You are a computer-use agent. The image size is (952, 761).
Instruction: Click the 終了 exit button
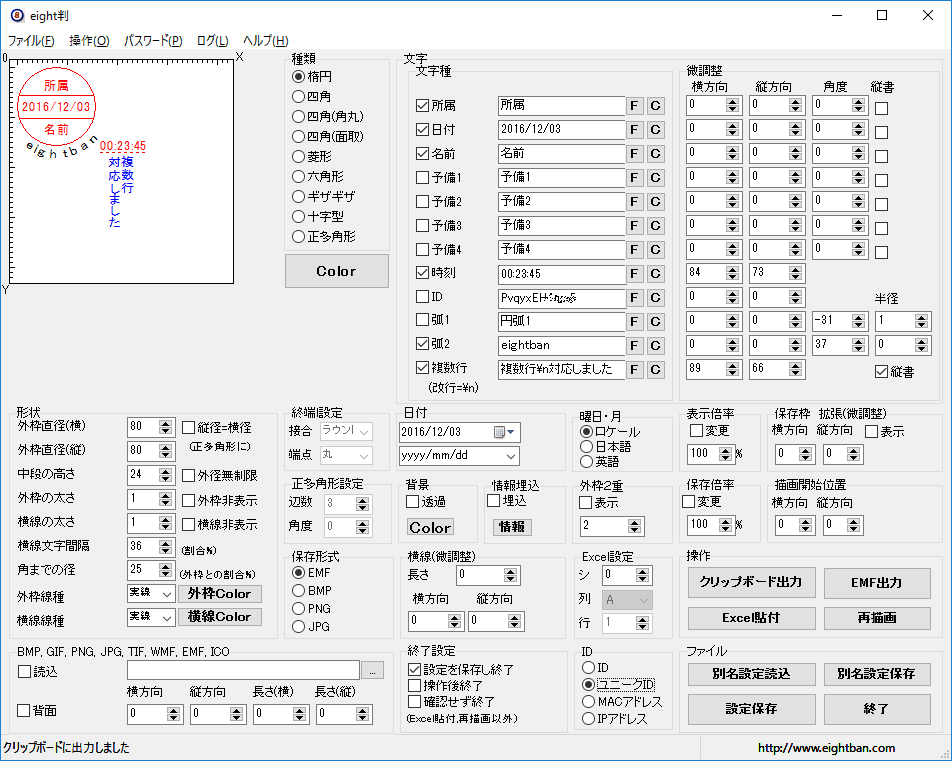click(x=877, y=709)
